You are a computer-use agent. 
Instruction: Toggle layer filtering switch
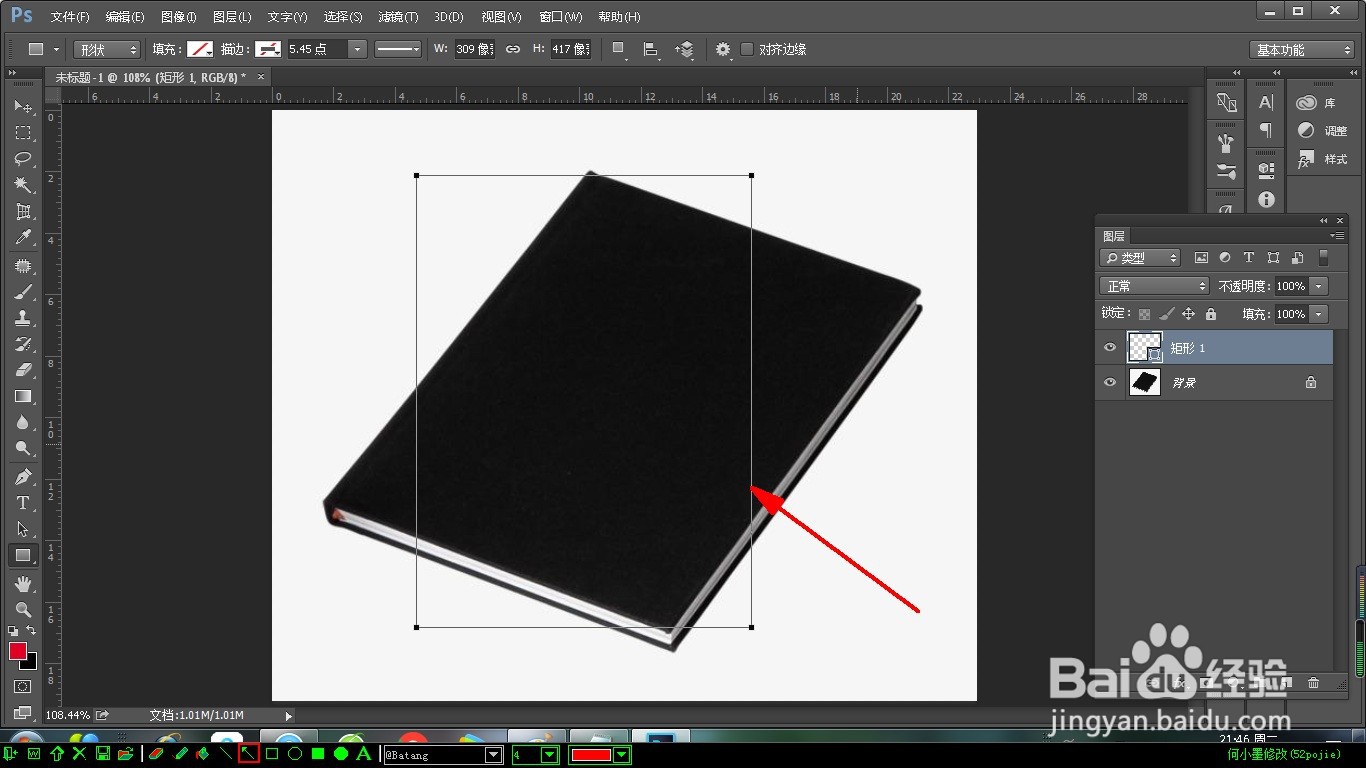[x=1323, y=258]
